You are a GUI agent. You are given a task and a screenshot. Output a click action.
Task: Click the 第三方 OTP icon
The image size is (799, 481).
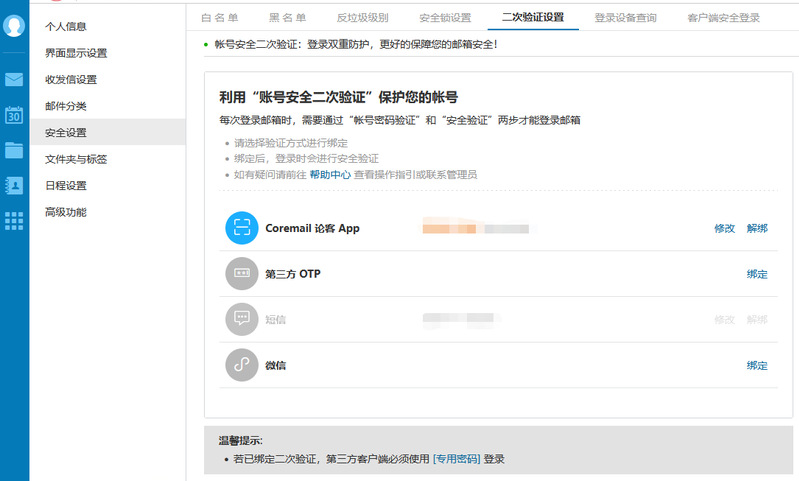click(242, 273)
